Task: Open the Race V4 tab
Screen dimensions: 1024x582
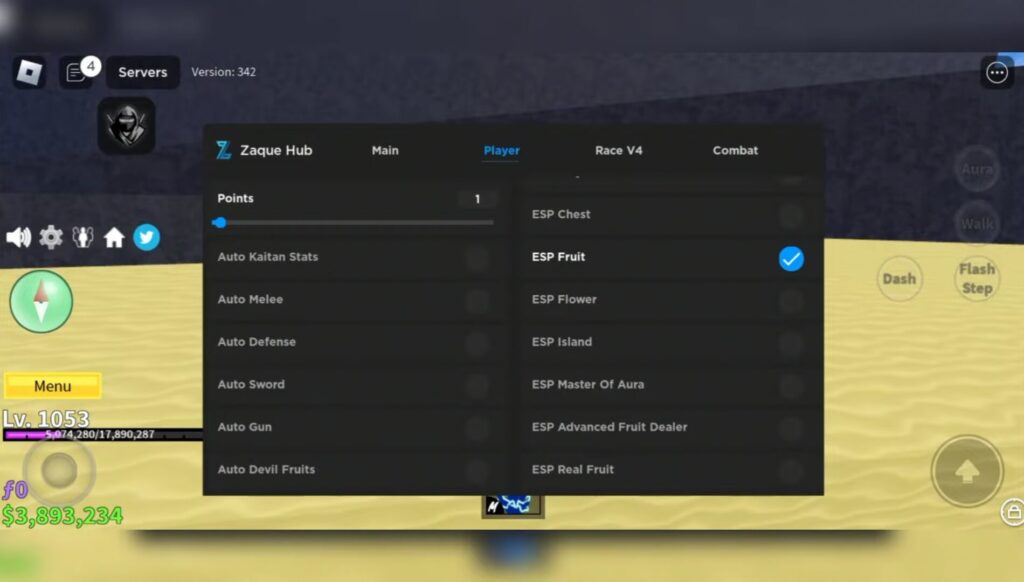Action: pyautogui.click(x=618, y=150)
